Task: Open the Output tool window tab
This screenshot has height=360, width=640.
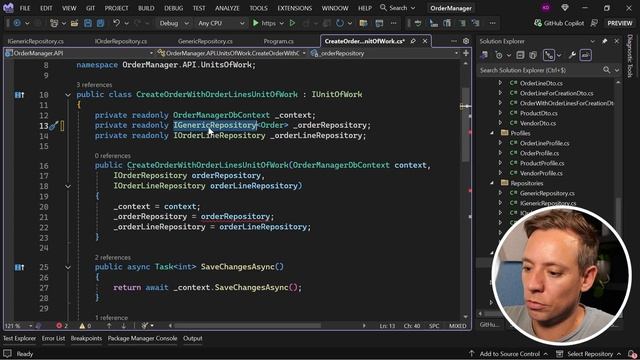Action: (193, 338)
